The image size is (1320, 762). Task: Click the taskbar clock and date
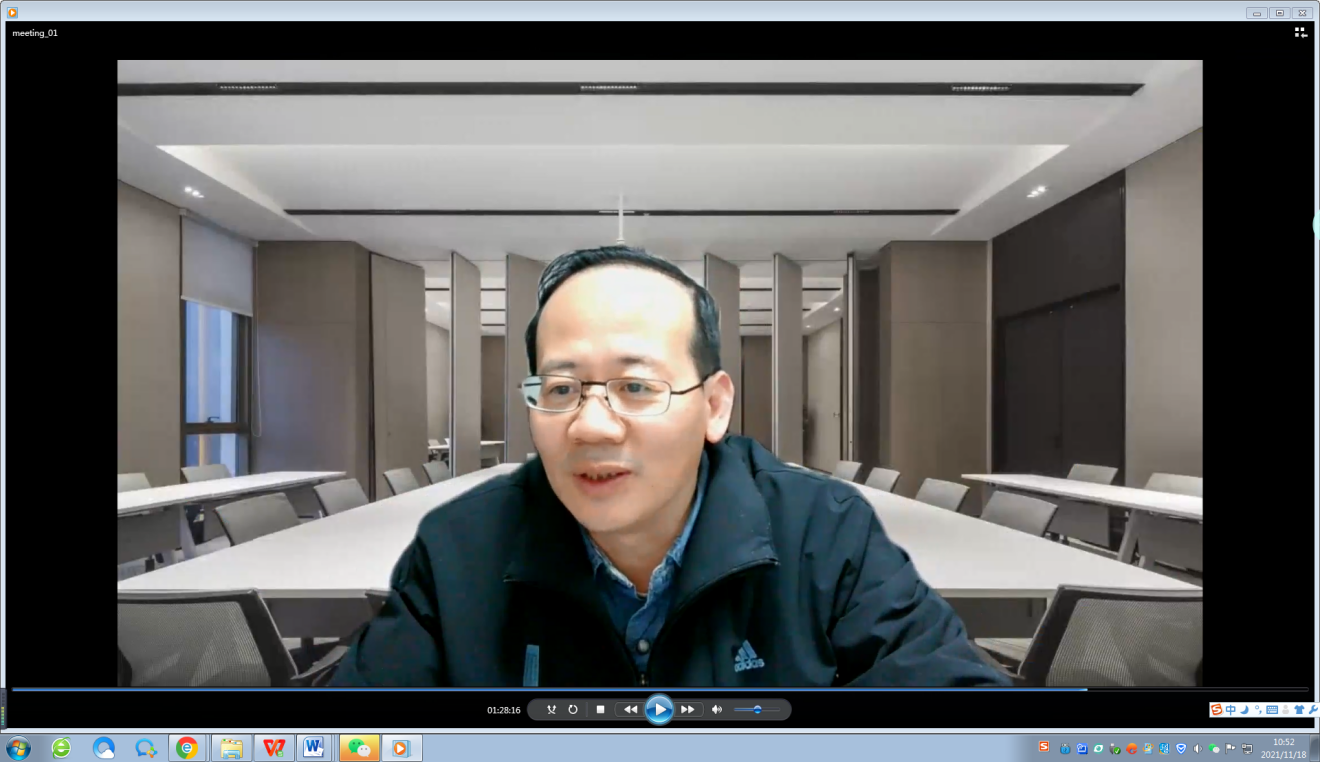pyautogui.click(x=1283, y=748)
